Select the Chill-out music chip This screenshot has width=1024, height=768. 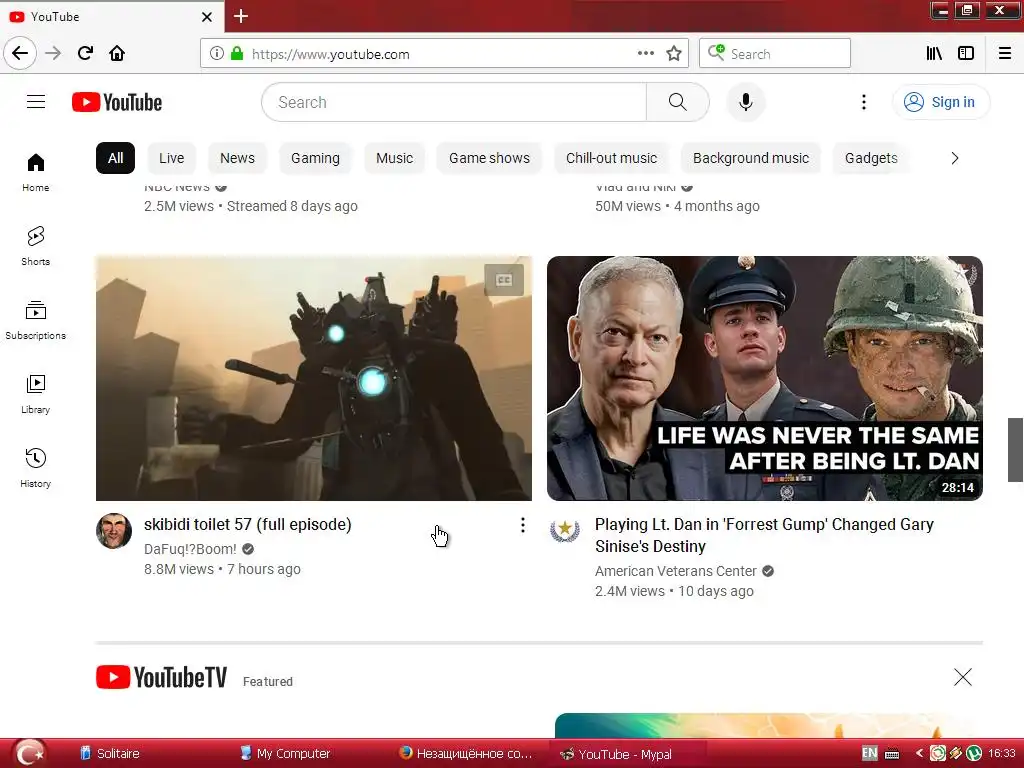611,158
